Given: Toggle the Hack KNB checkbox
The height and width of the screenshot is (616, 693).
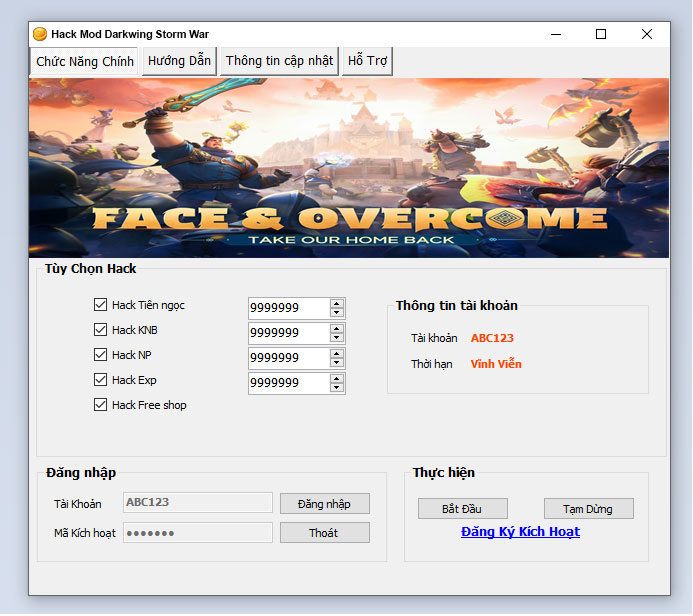Looking at the screenshot, I should click(x=100, y=330).
